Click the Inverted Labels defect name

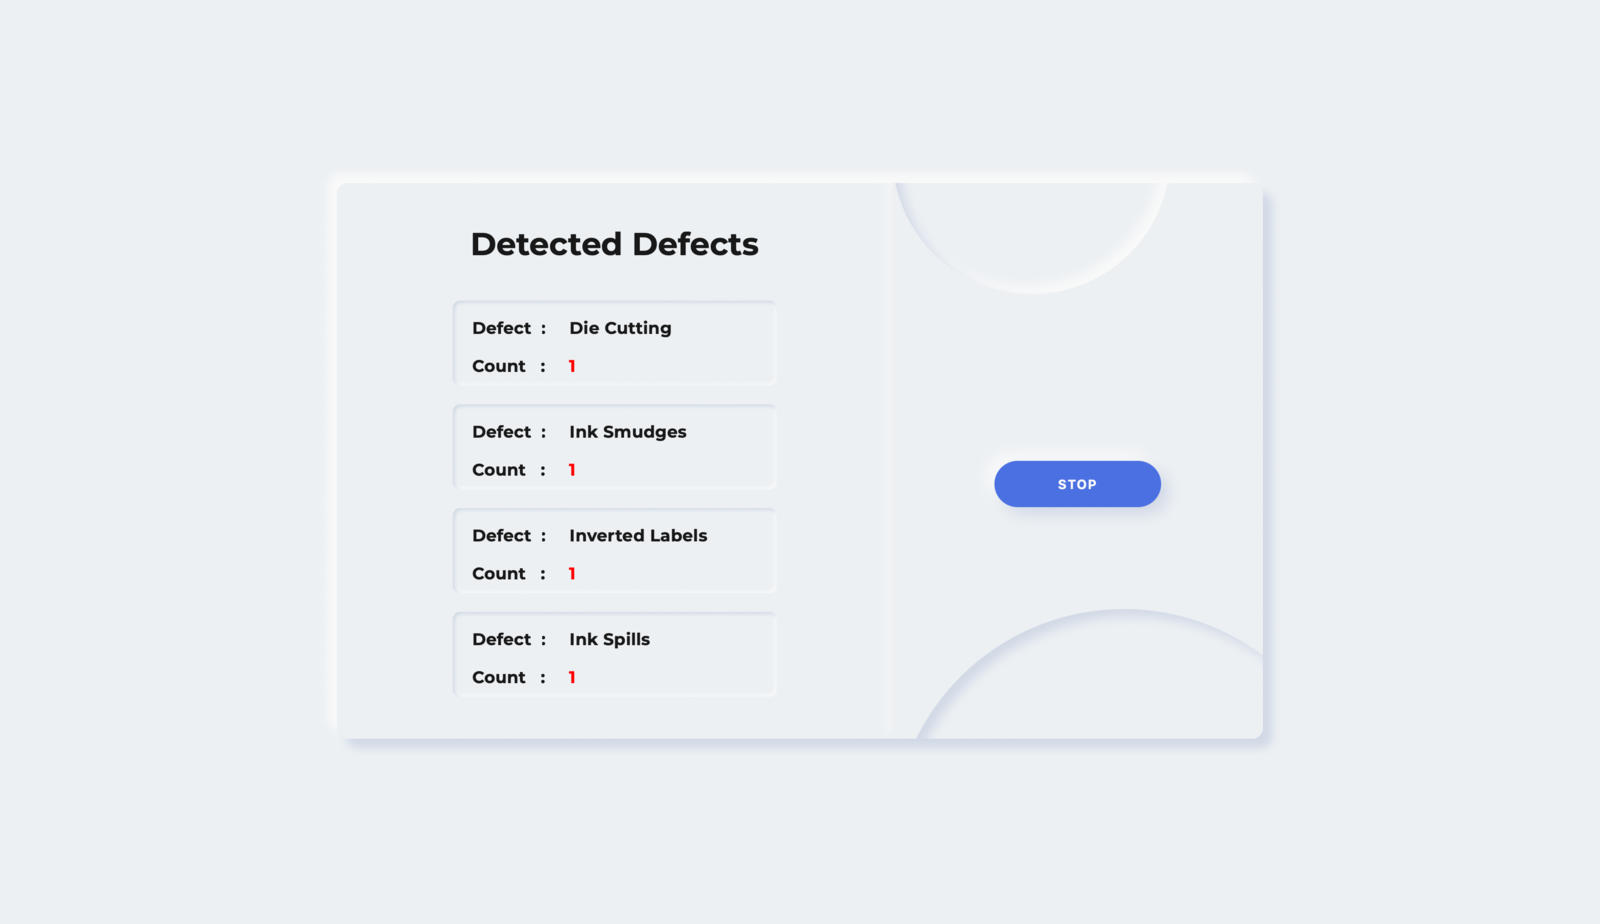pyautogui.click(x=638, y=536)
